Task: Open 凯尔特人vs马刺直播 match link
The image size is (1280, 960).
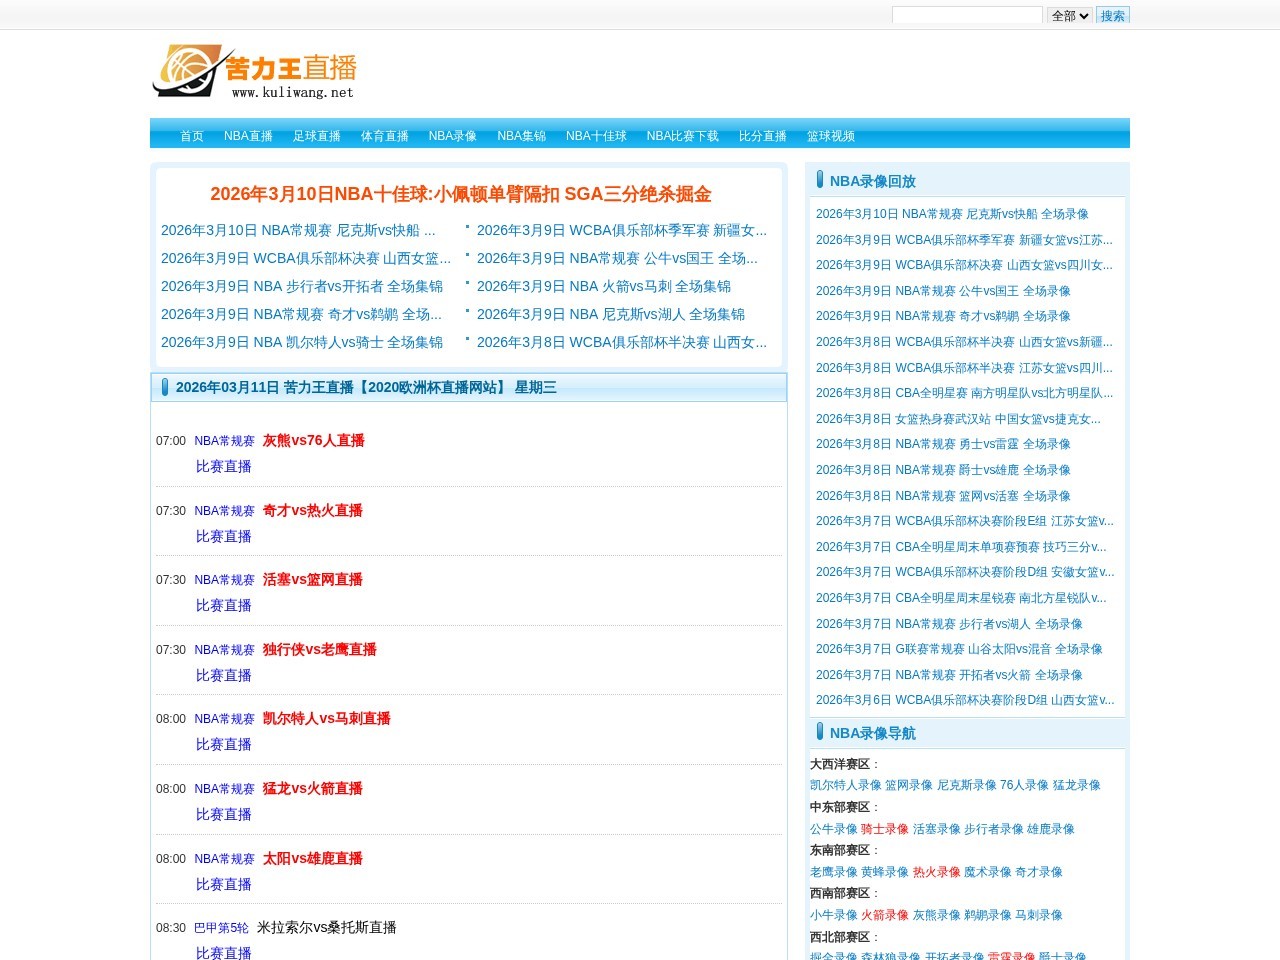Action: tap(326, 719)
